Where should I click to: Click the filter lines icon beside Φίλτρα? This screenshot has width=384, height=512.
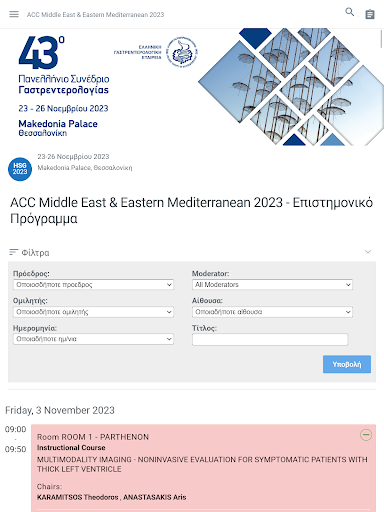click(13, 252)
